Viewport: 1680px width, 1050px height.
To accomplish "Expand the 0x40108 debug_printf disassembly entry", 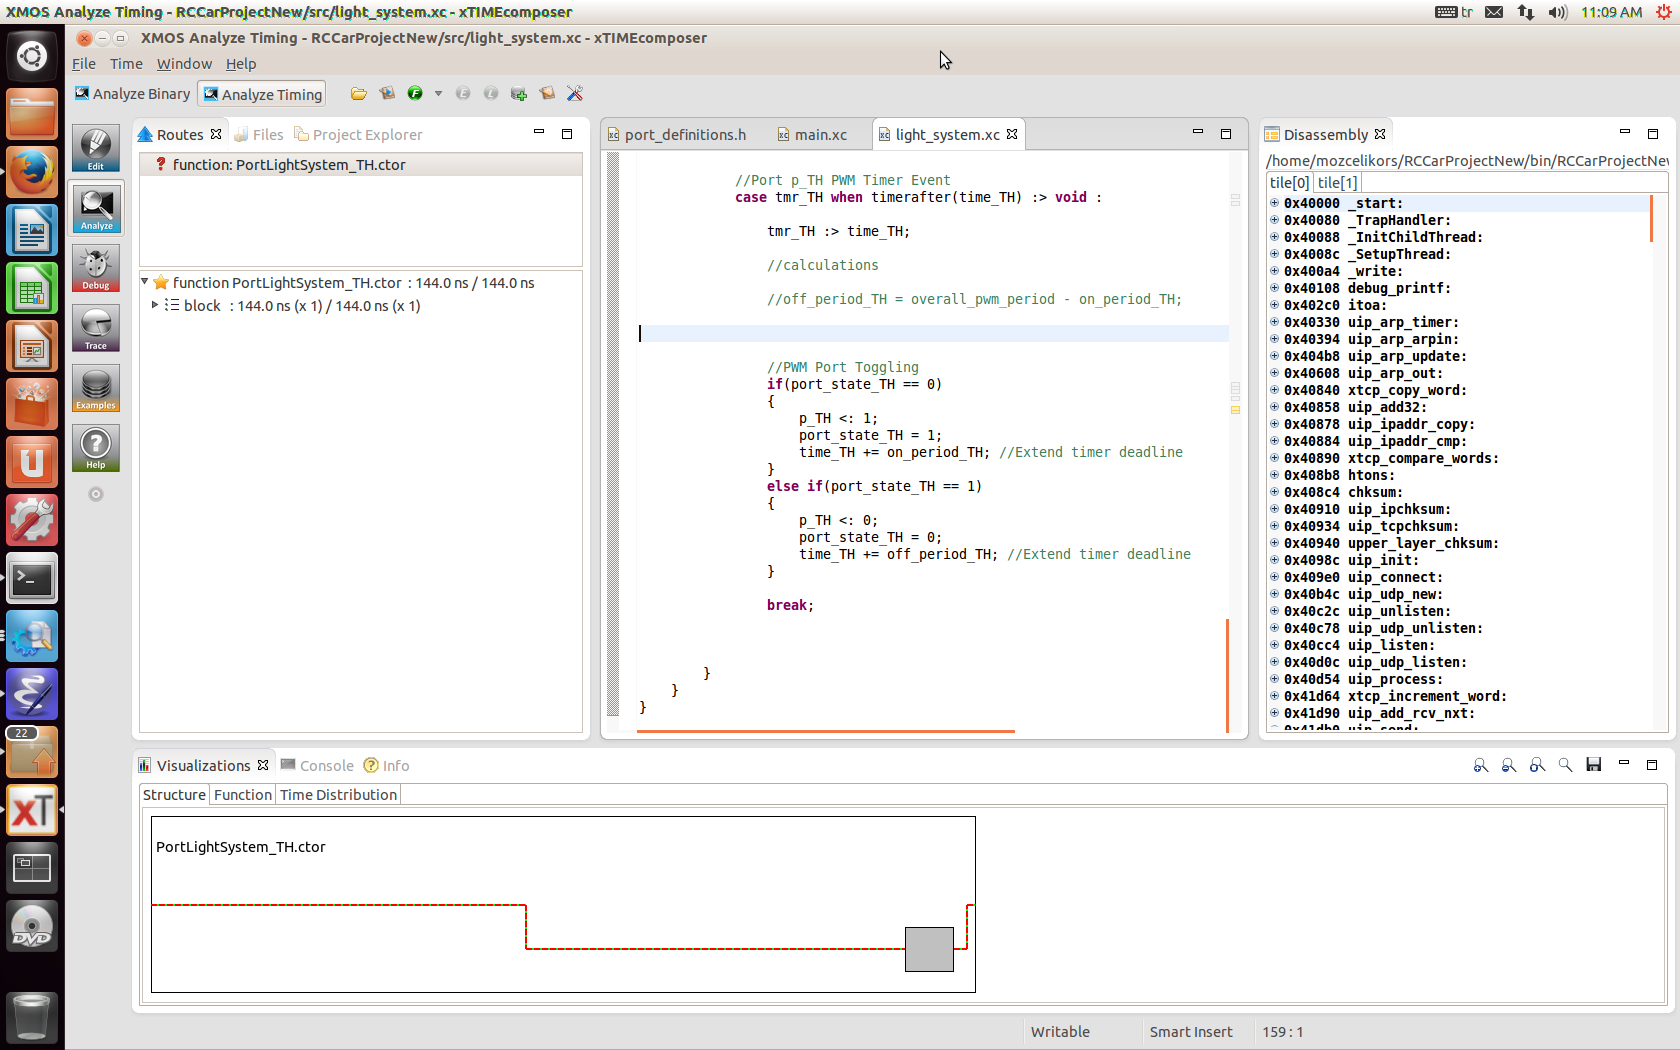I will coord(1275,288).
